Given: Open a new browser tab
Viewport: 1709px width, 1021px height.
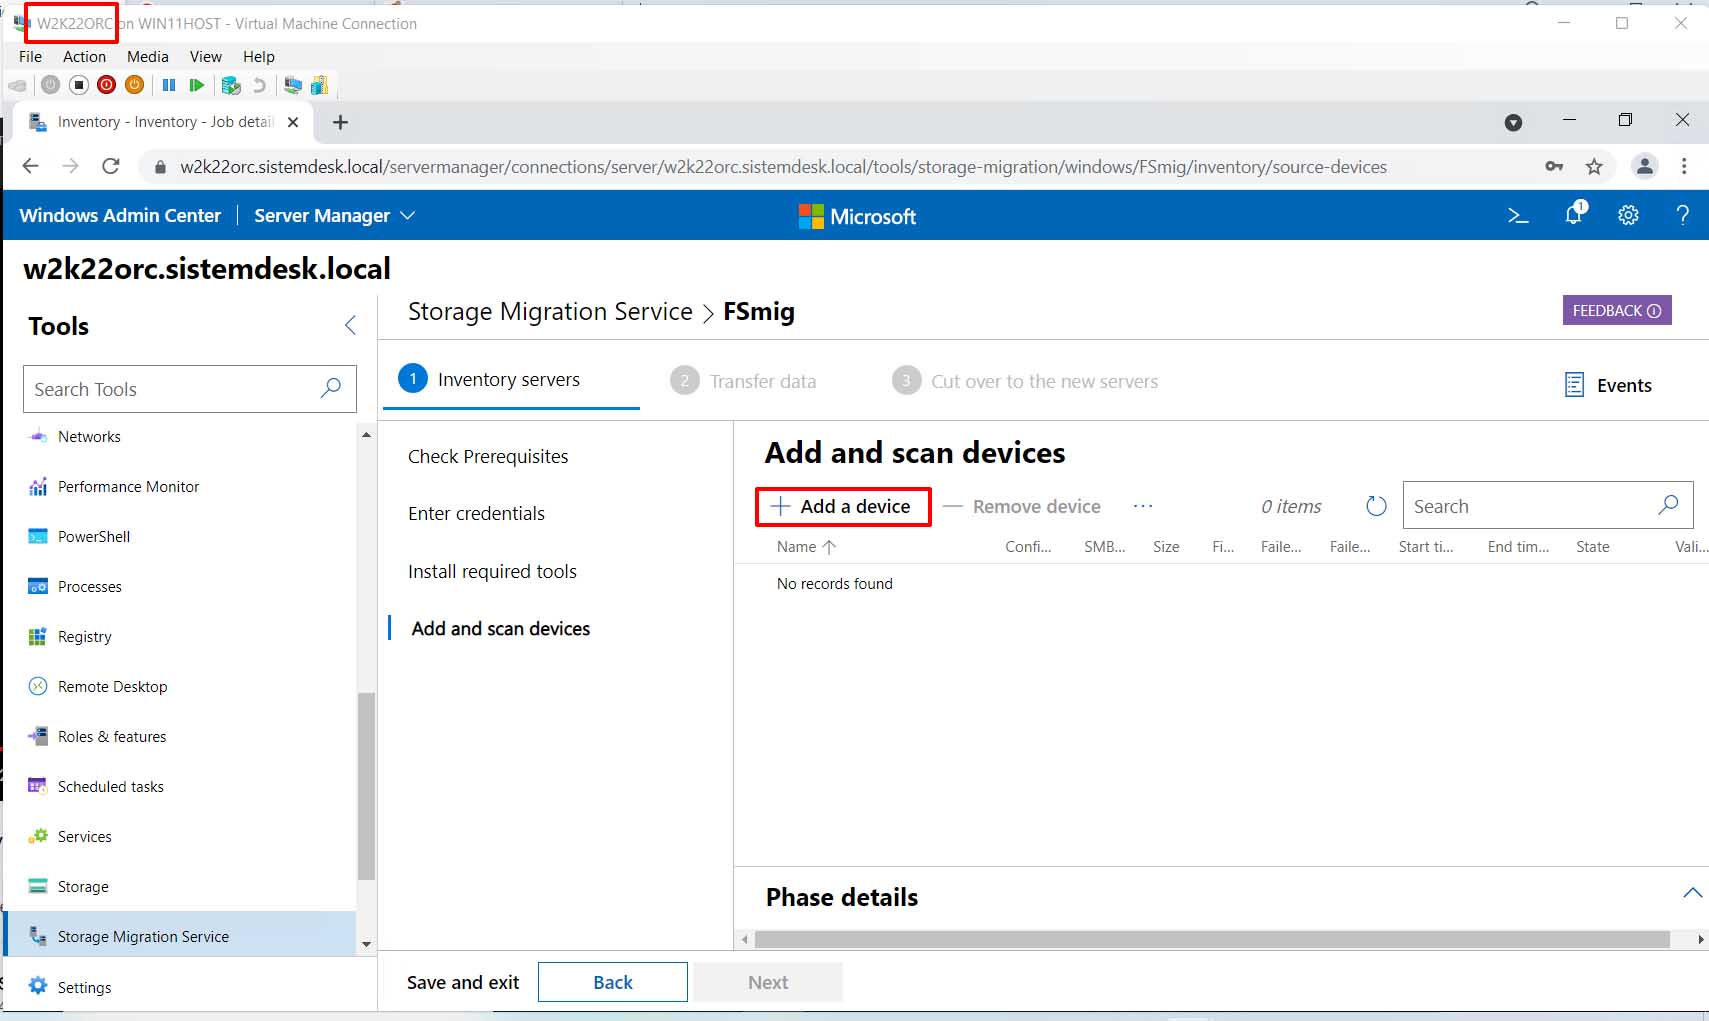Looking at the screenshot, I should click(340, 122).
